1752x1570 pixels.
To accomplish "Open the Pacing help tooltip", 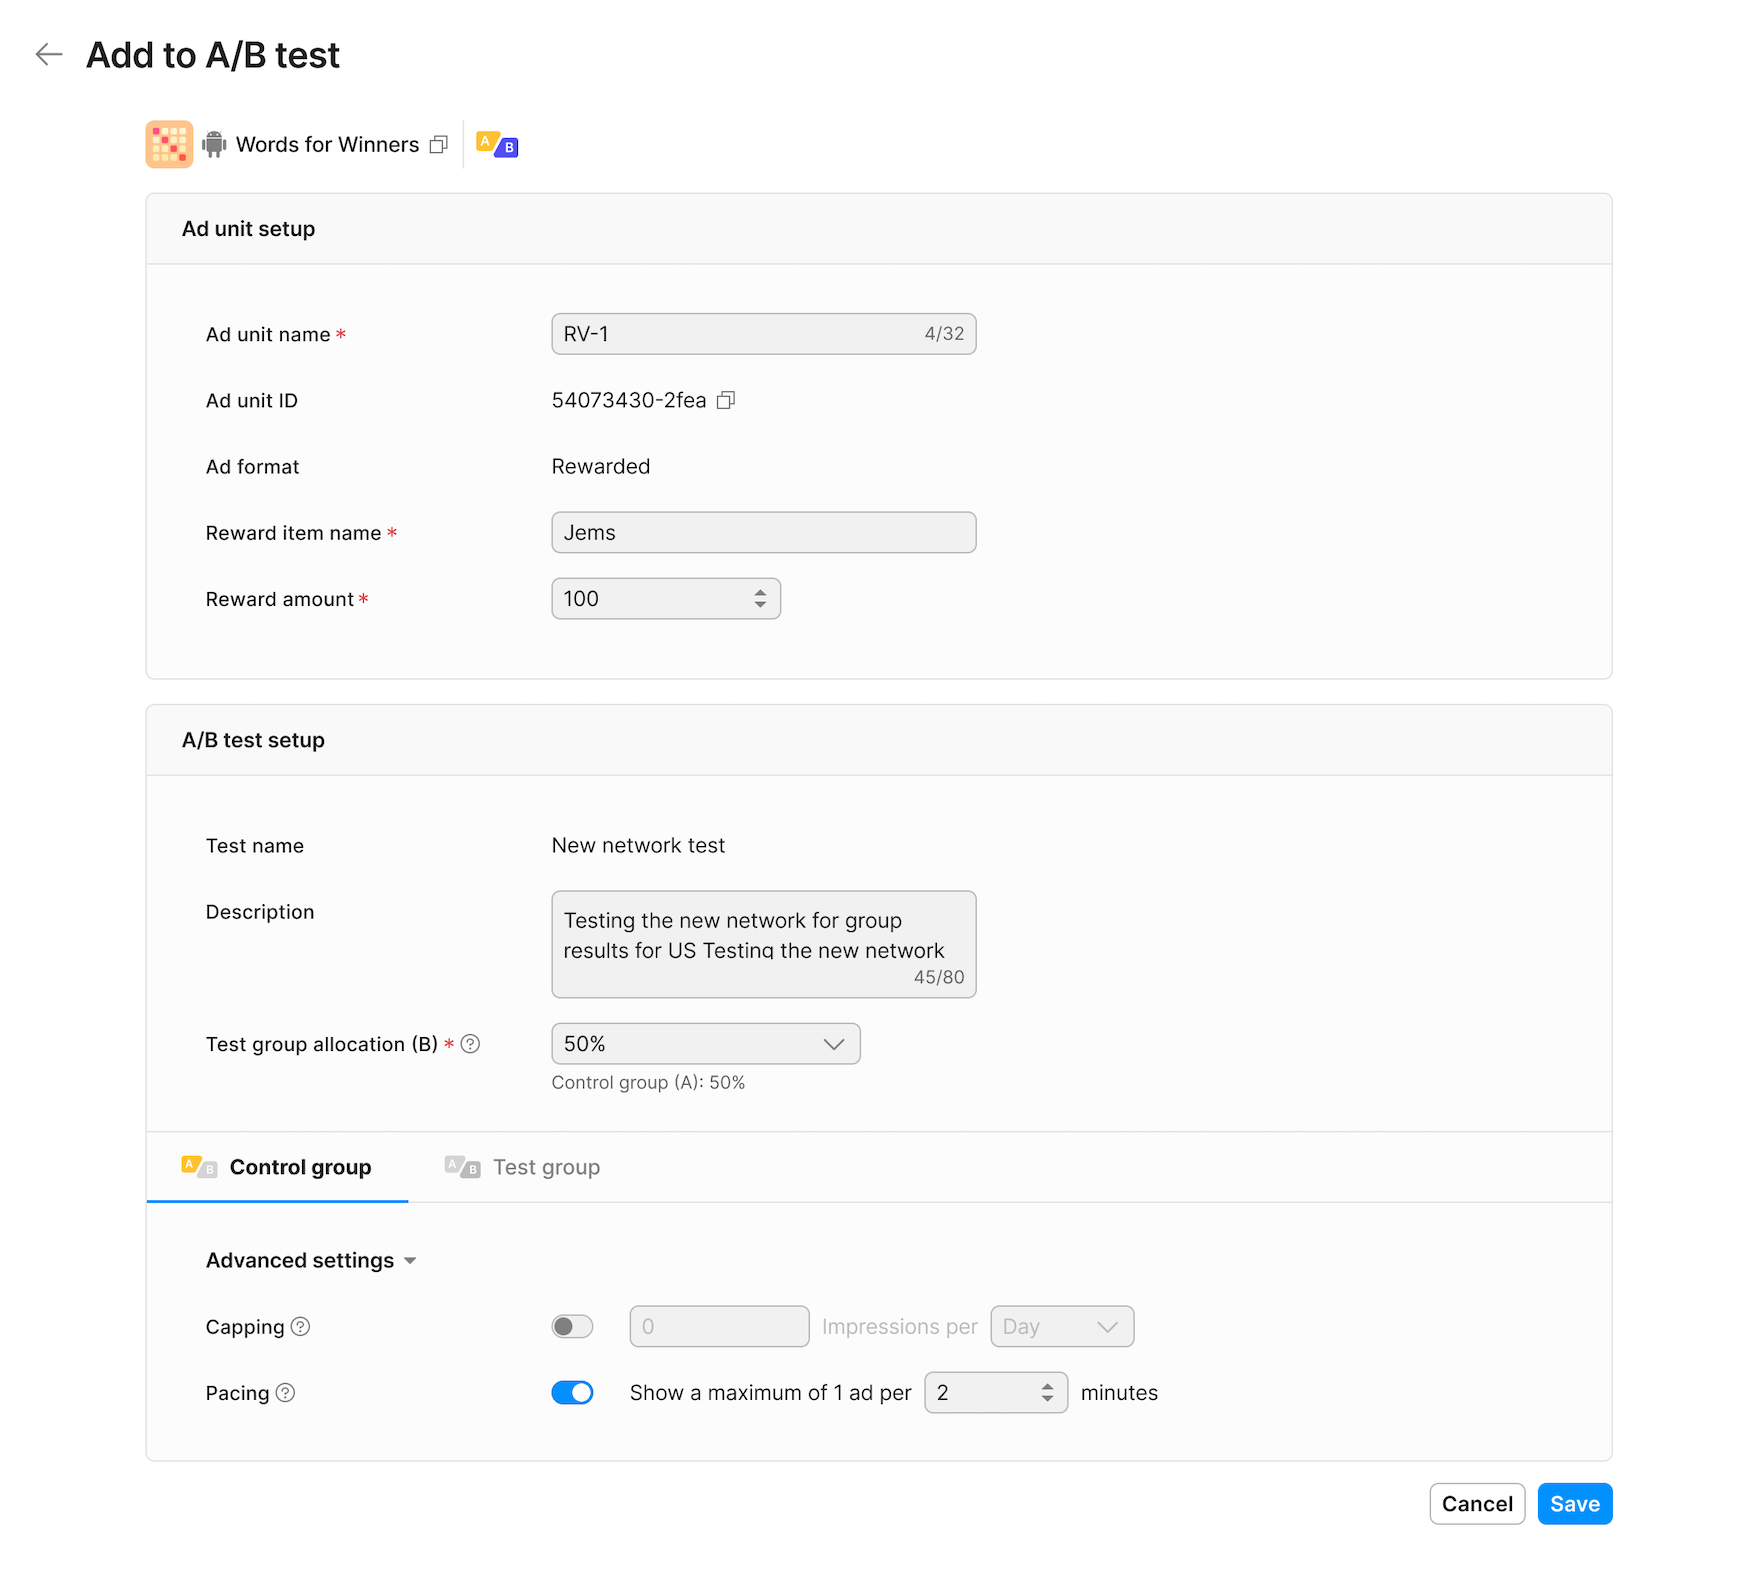I will tap(285, 1393).
